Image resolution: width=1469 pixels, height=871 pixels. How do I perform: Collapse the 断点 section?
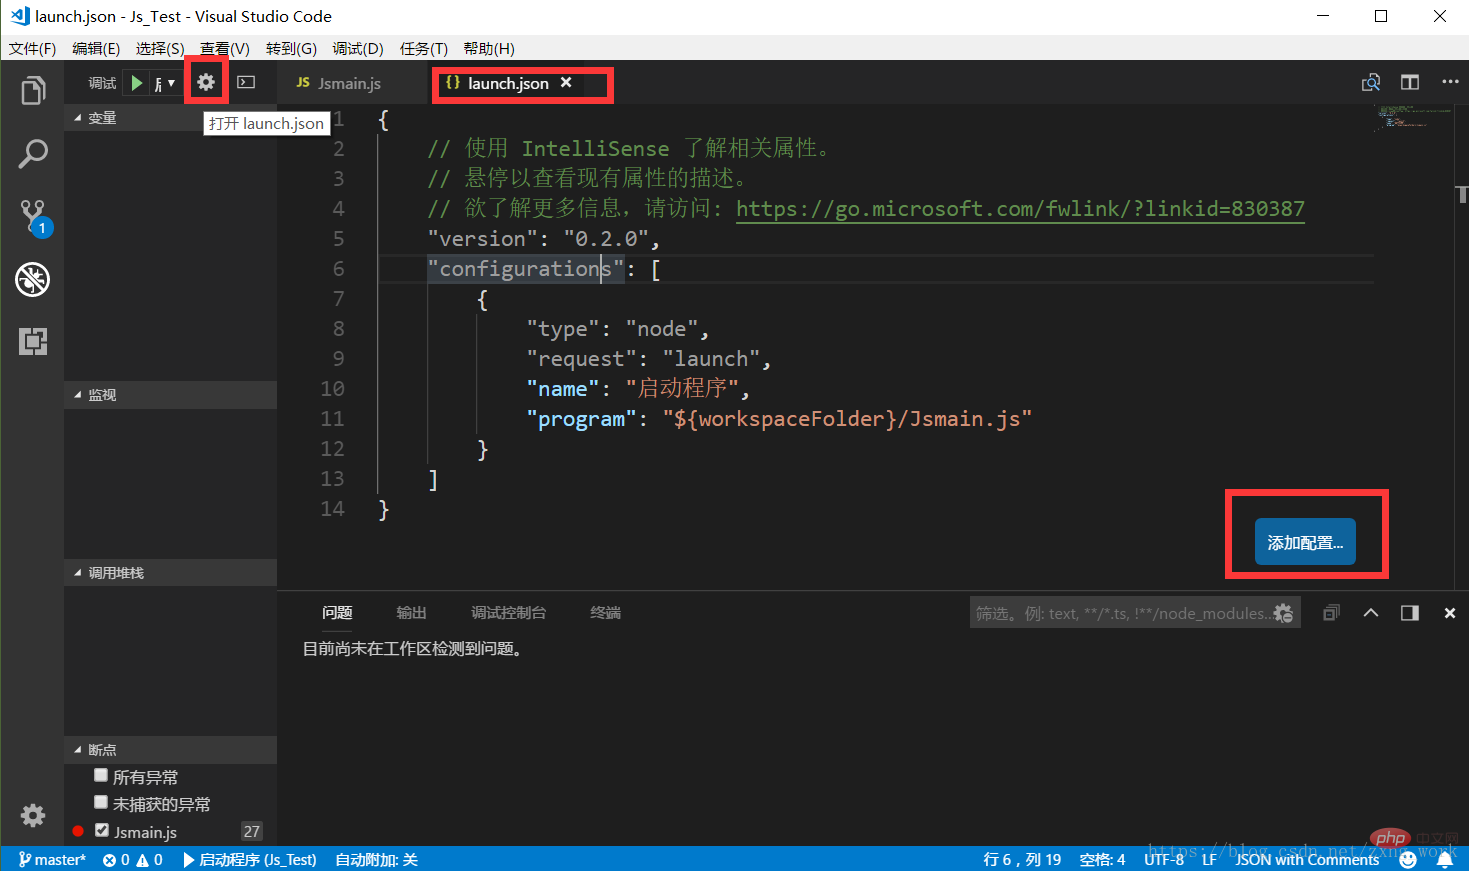pos(79,749)
